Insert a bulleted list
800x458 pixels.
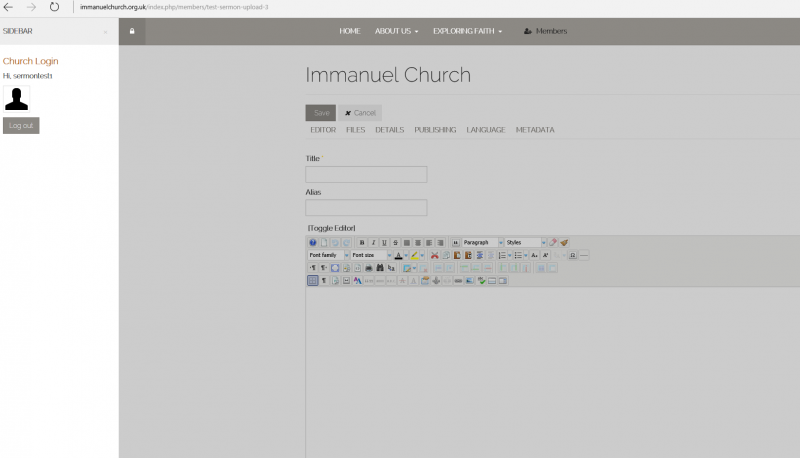(x=518, y=255)
